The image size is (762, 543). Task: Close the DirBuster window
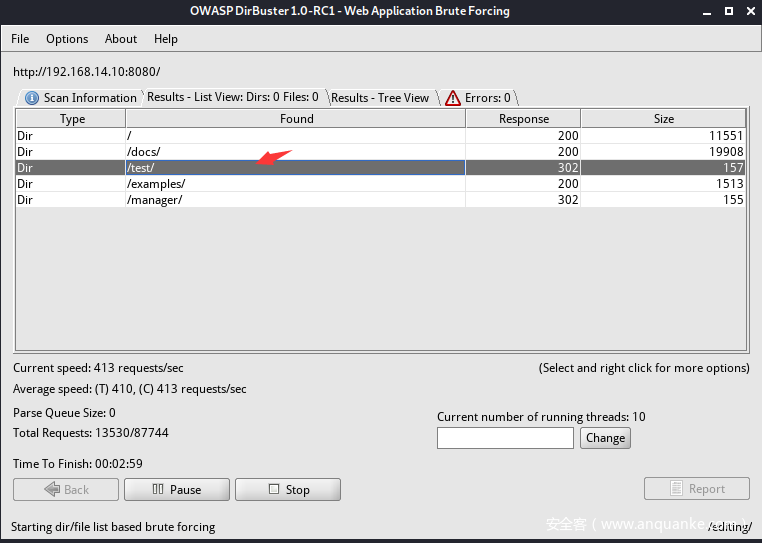point(751,11)
